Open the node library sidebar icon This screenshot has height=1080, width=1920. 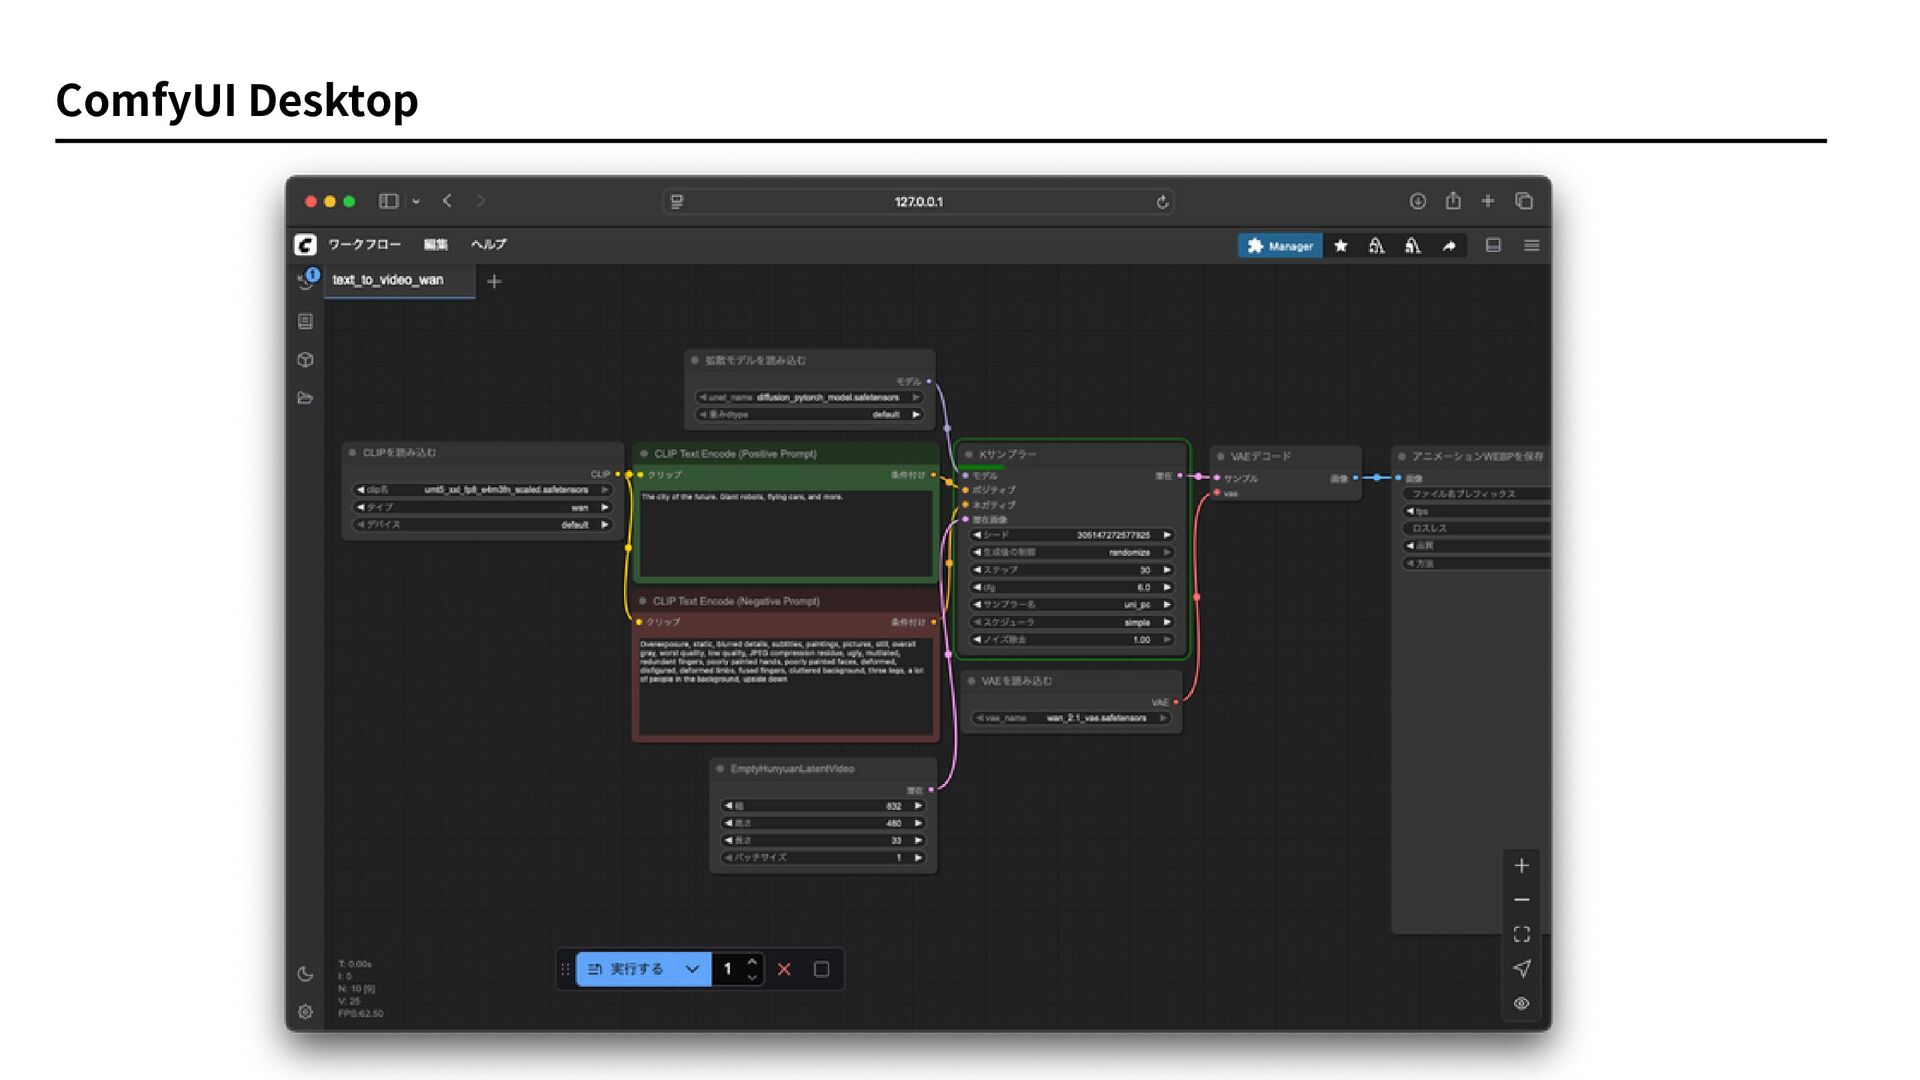coord(305,321)
